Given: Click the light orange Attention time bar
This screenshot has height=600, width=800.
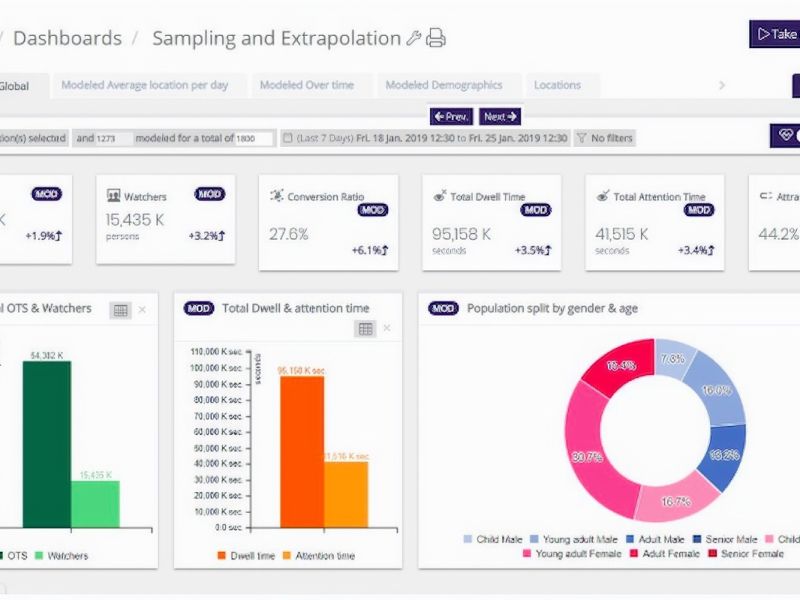Looking at the screenshot, I should coord(346,494).
